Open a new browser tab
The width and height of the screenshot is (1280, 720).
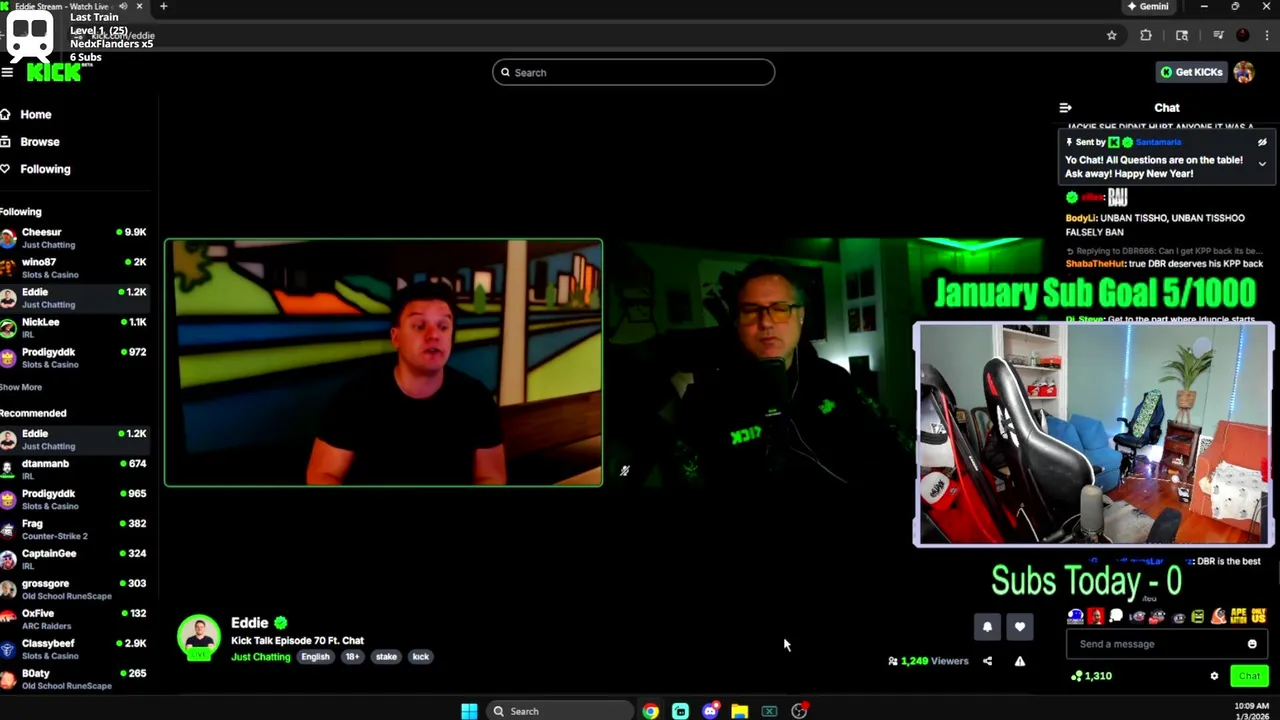click(x=163, y=6)
